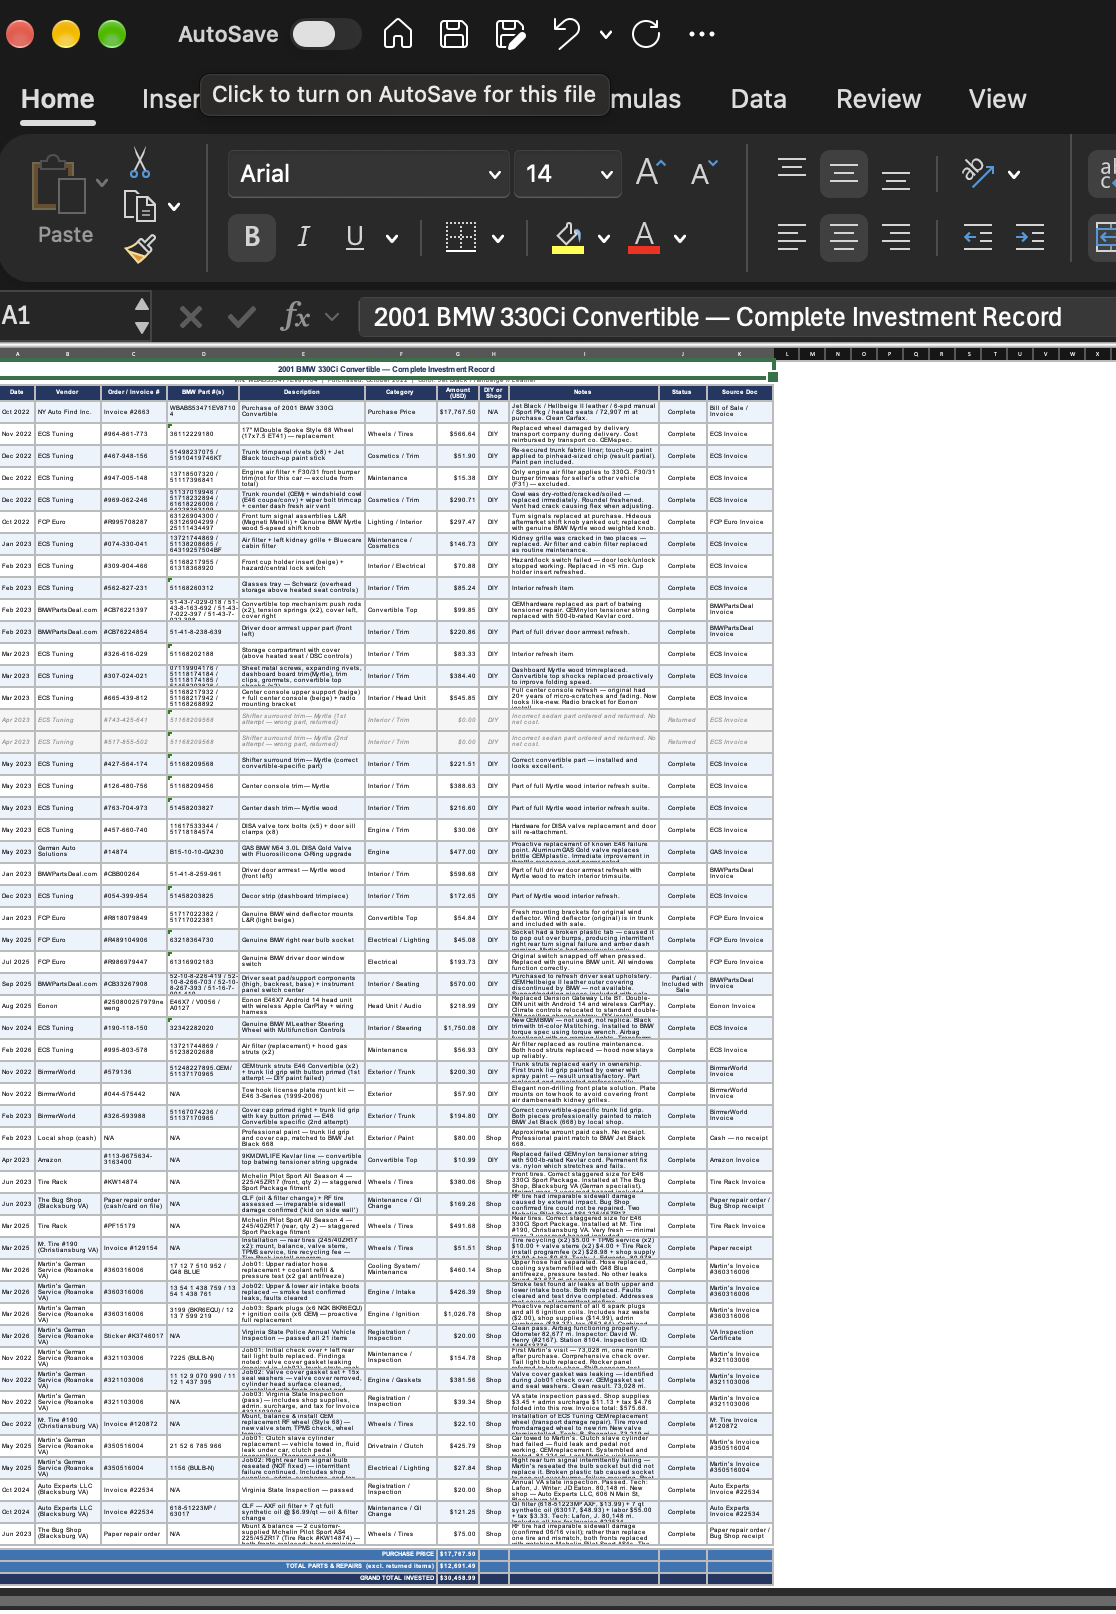
Task: Increase the cell indent
Action: click(x=1029, y=237)
